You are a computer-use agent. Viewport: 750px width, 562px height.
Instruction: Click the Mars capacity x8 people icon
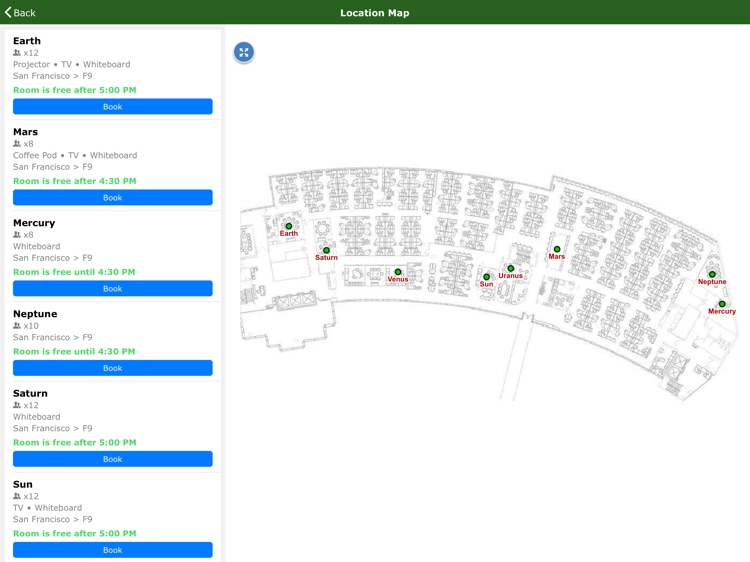tap(17, 143)
